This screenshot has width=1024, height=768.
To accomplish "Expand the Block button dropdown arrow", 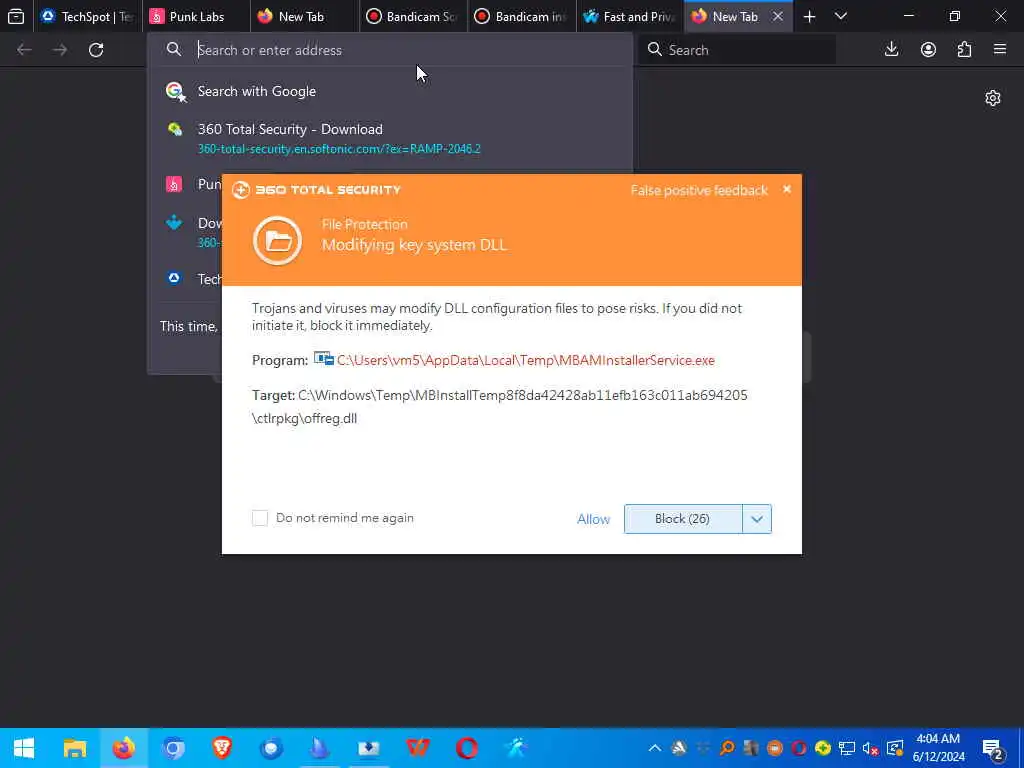I will click(757, 519).
